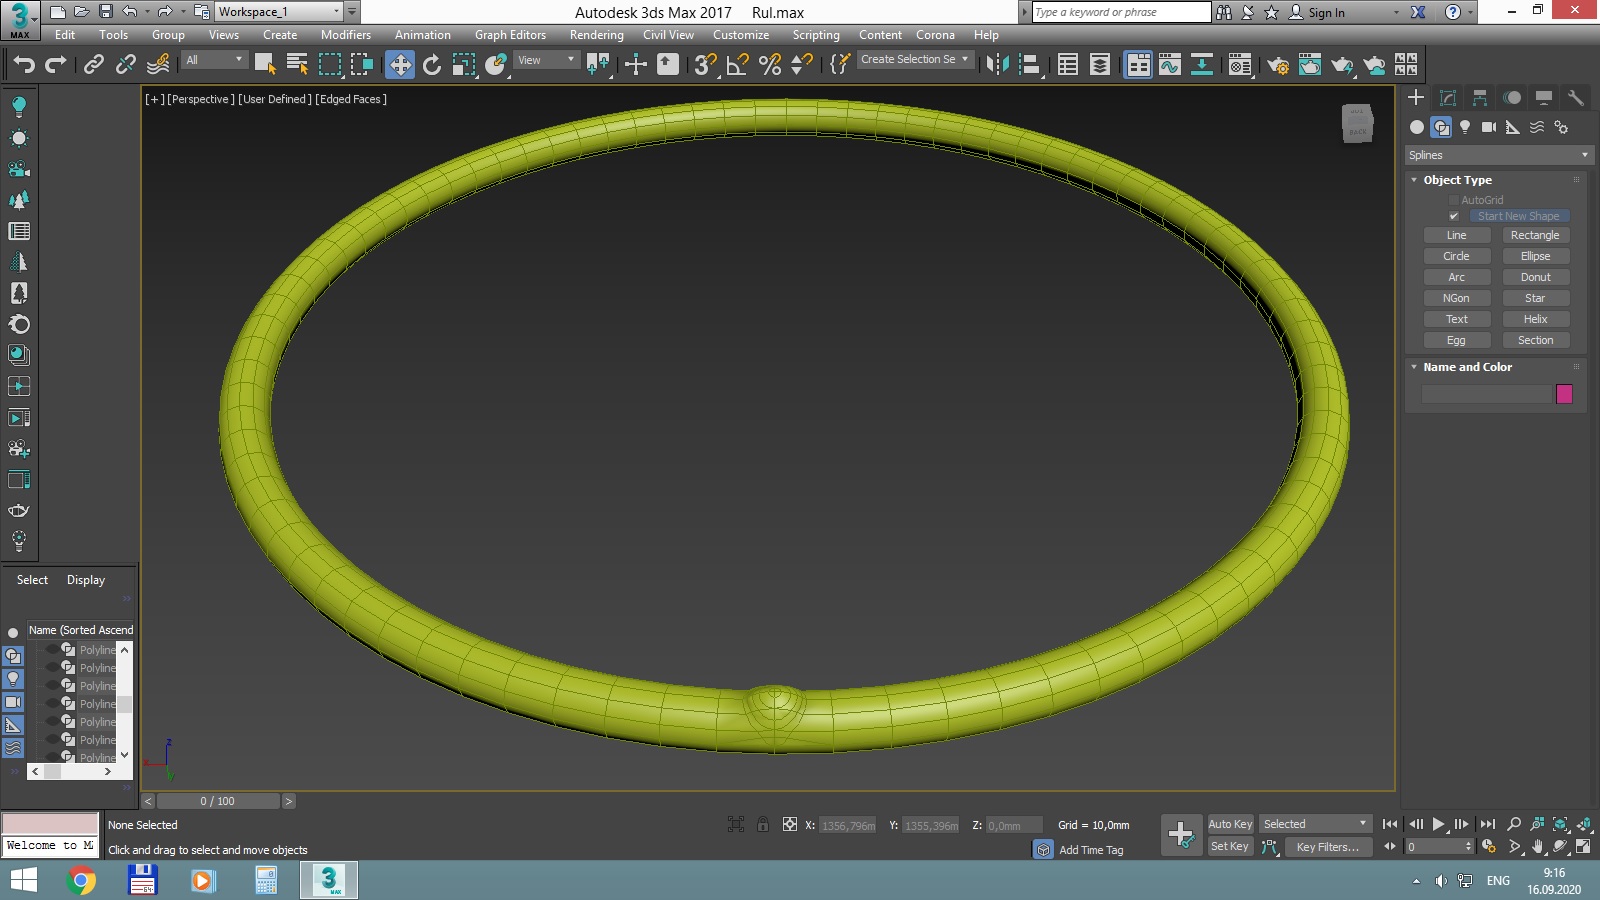Click the Donut shape button

pos(1536,277)
